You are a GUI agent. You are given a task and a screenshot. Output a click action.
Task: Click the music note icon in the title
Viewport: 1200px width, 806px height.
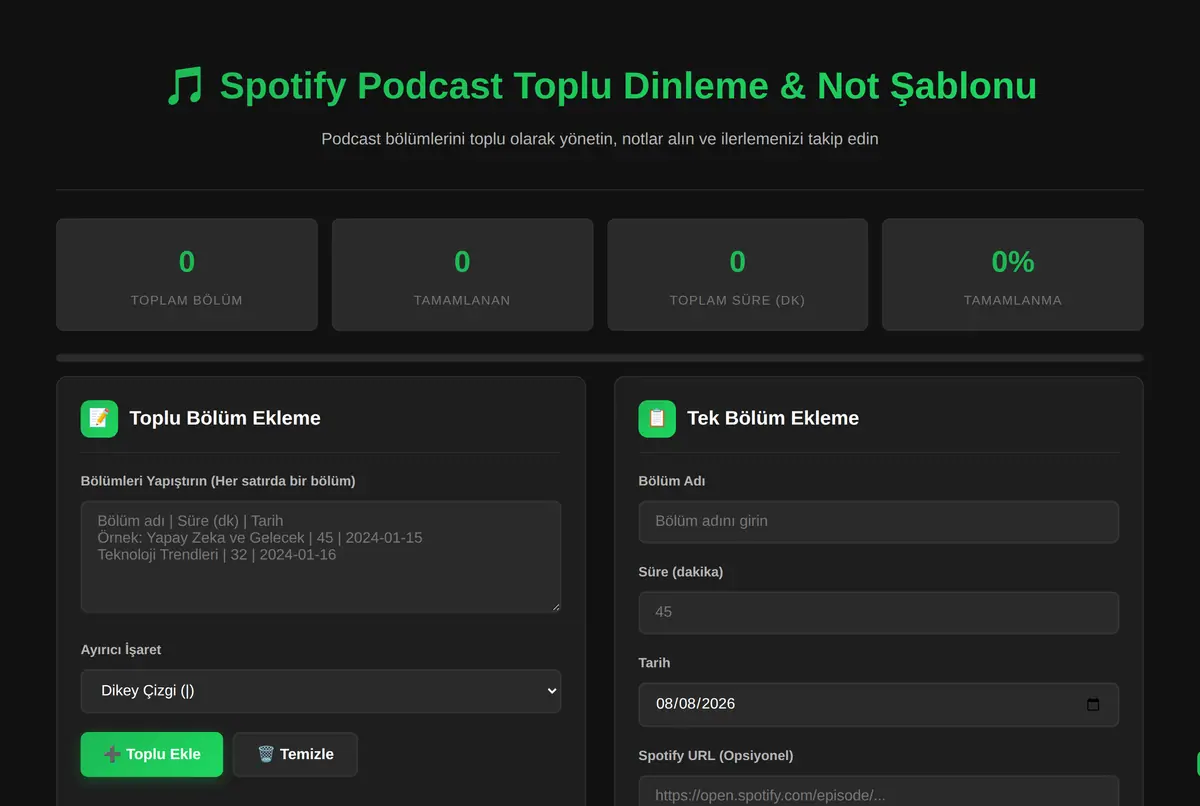click(184, 86)
